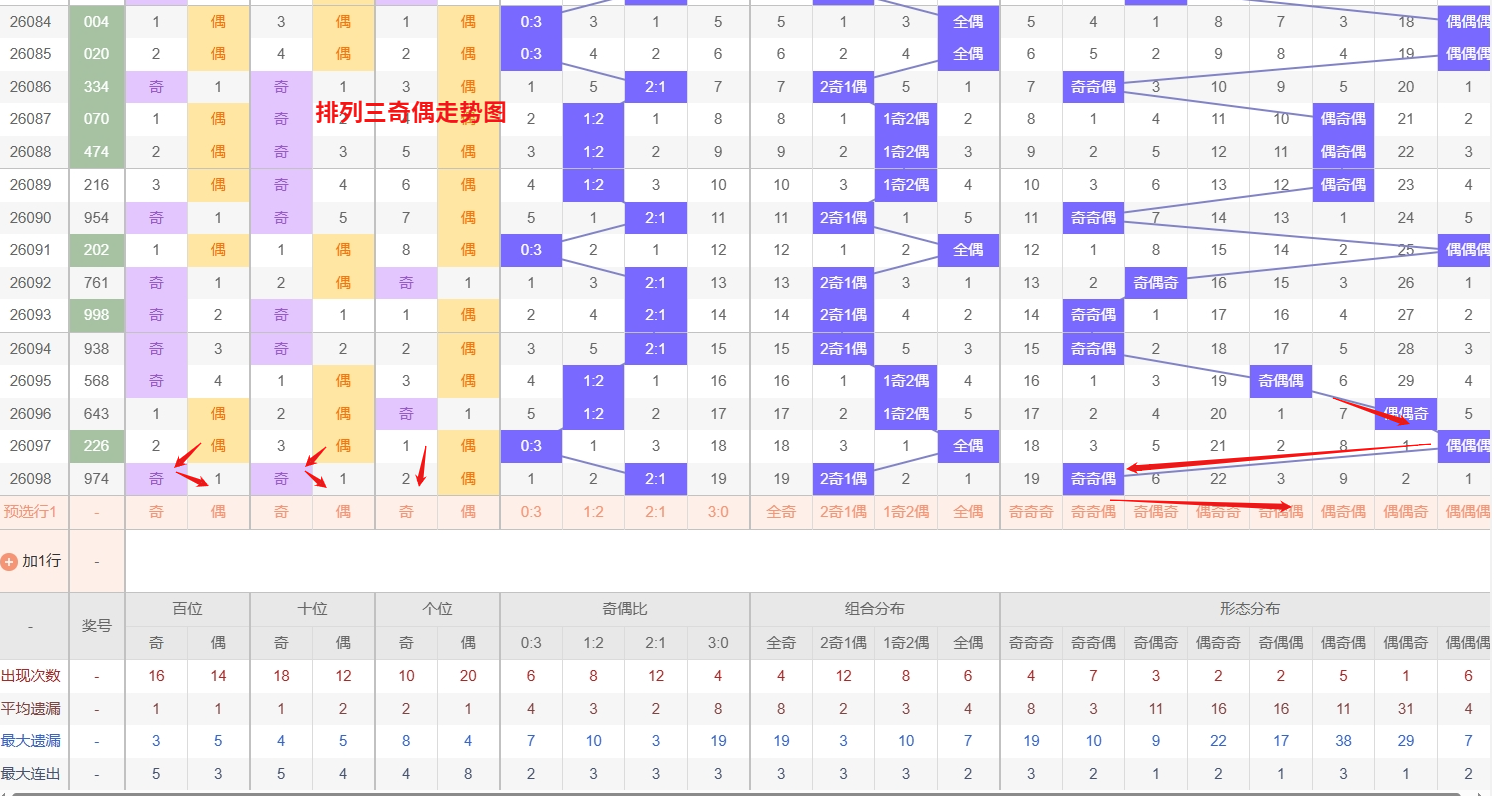Click highlighted 偶偶奇 cell in row 26096
1494x796 pixels.
(x=1405, y=414)
